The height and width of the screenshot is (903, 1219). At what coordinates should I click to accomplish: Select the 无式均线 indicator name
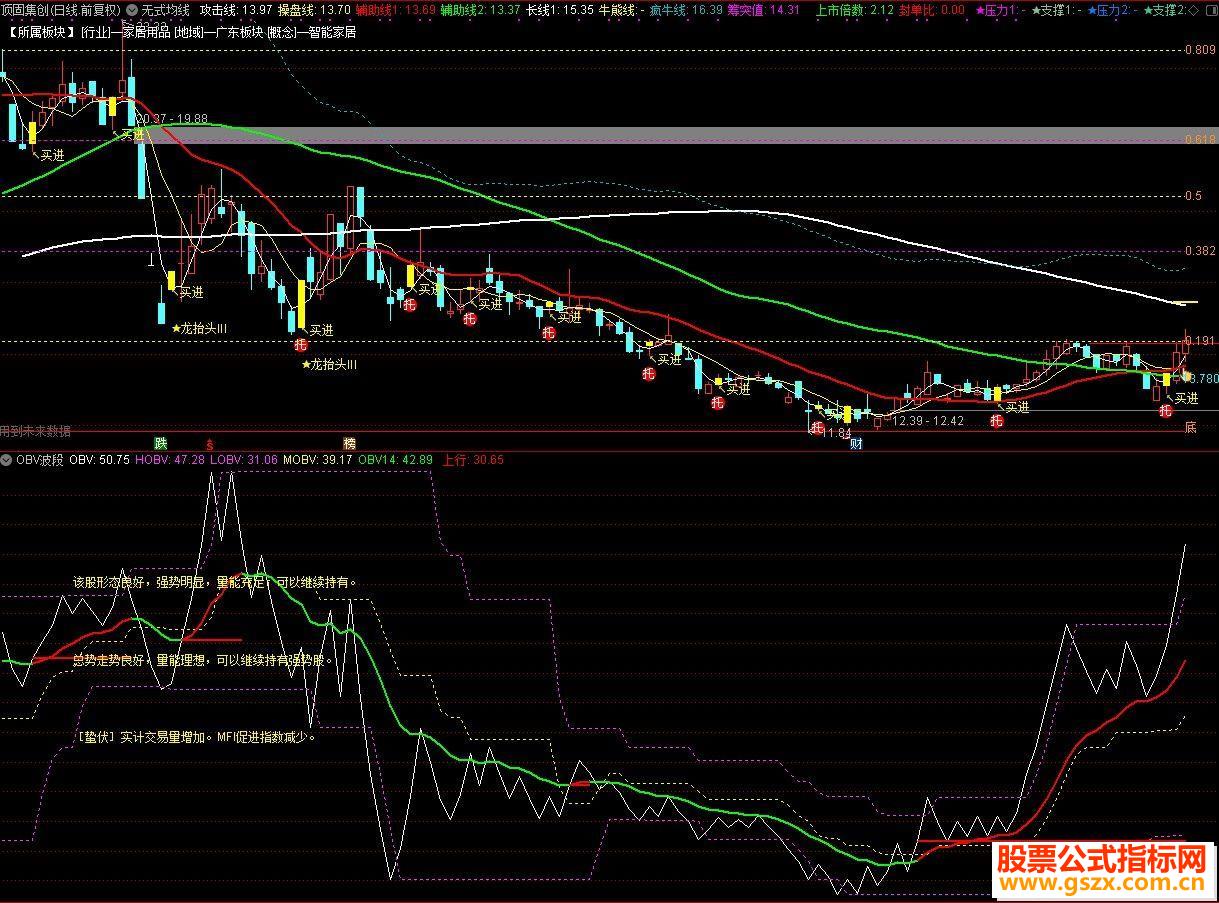tap(166, 10)
